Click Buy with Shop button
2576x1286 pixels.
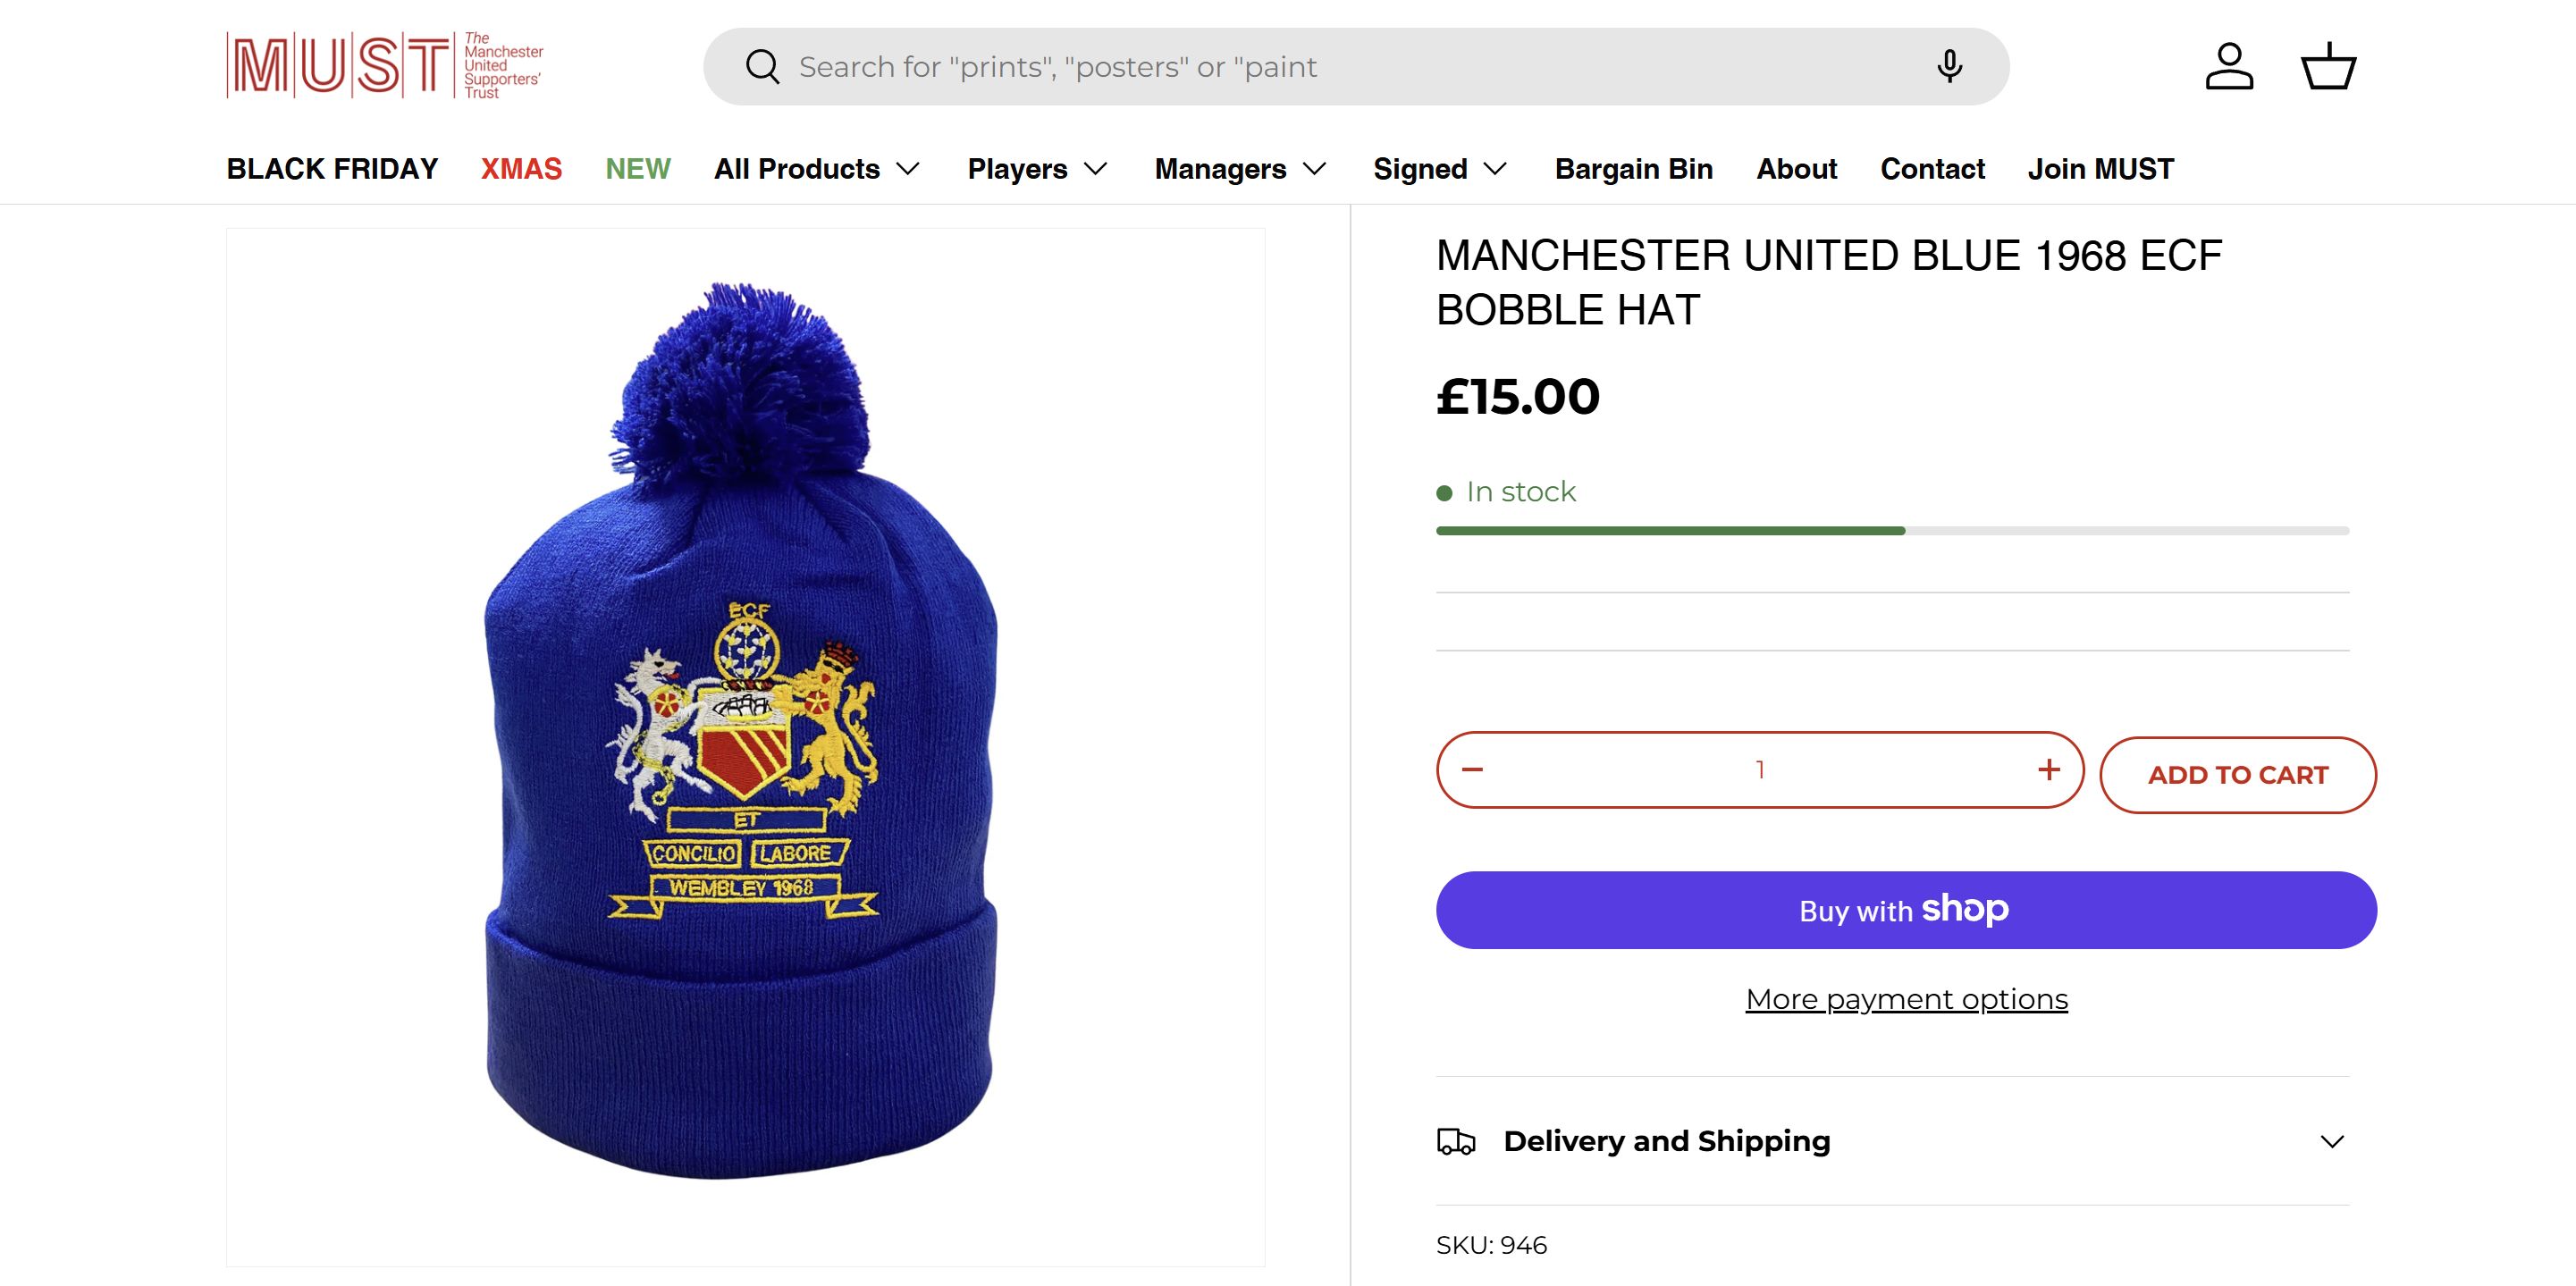pyautogui.click(x=1905, y=910)
